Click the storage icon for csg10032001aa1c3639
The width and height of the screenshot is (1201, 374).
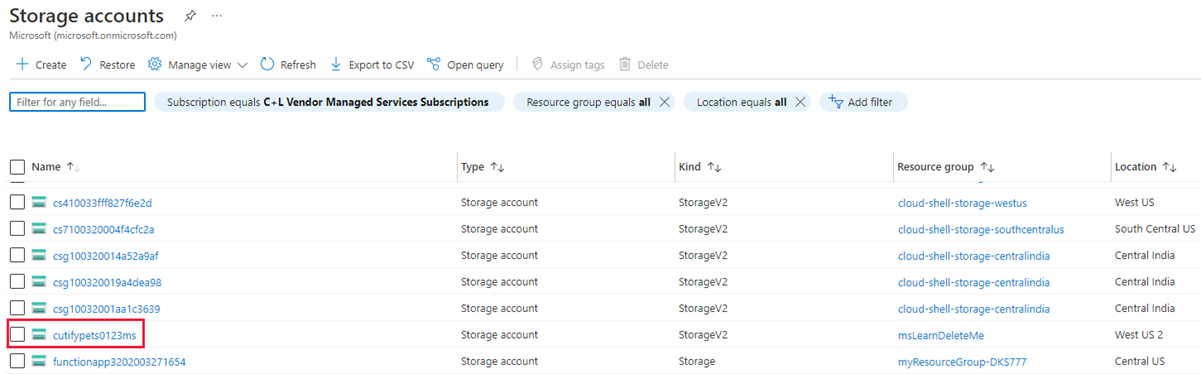tap(40, 309)
